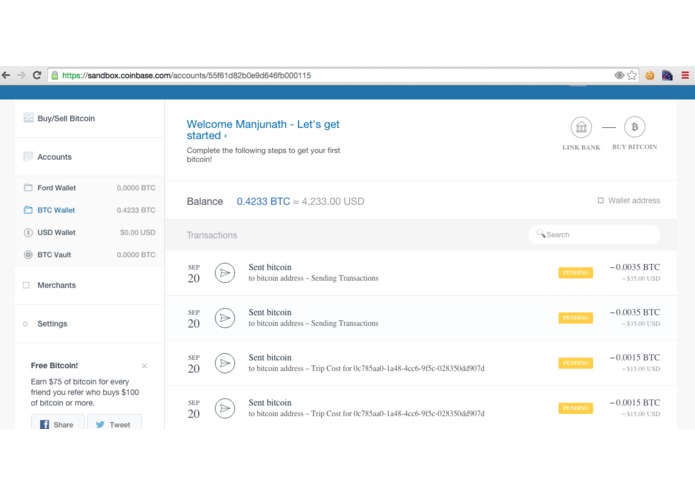The width and height of the screenshot is (695, 494).
Task: Click the Buy/Sell Bitcoin sidebar icon
Action: 28,118
